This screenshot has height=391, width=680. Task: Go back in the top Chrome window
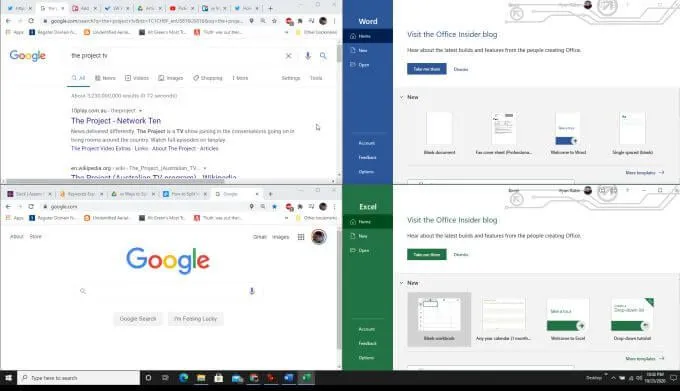click(x=8, y=21)
